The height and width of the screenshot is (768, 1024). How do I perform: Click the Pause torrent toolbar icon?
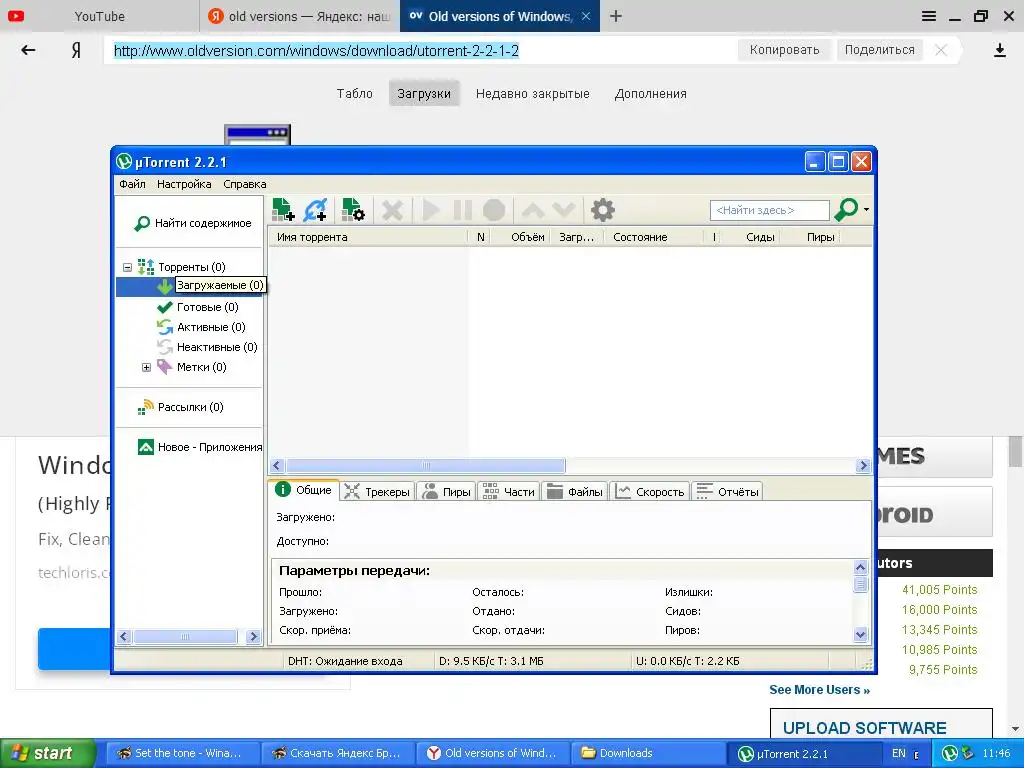pos(462,210)
